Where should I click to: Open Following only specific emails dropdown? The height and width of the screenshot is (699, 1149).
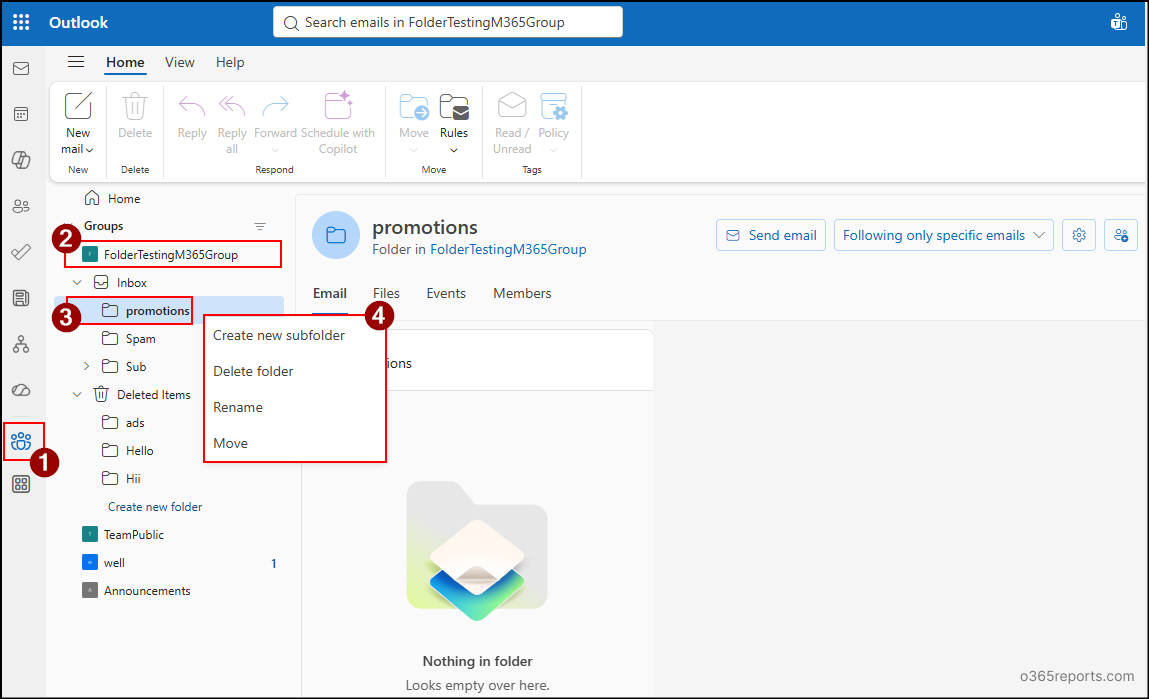pos(943,235)
